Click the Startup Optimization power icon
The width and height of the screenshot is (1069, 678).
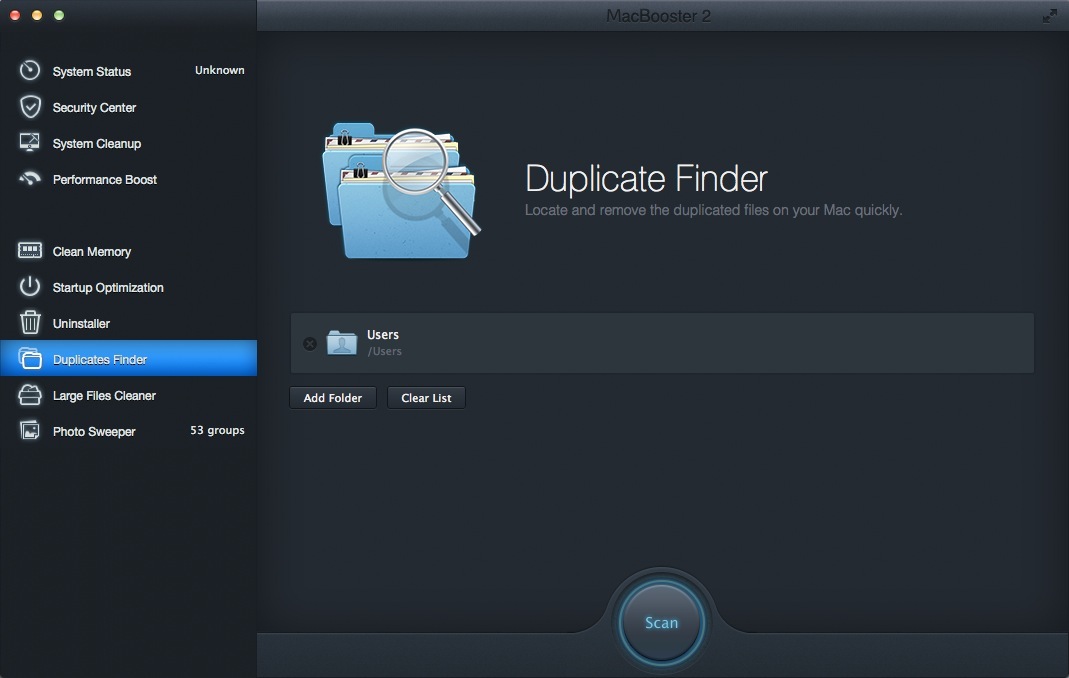pos(29,286)
